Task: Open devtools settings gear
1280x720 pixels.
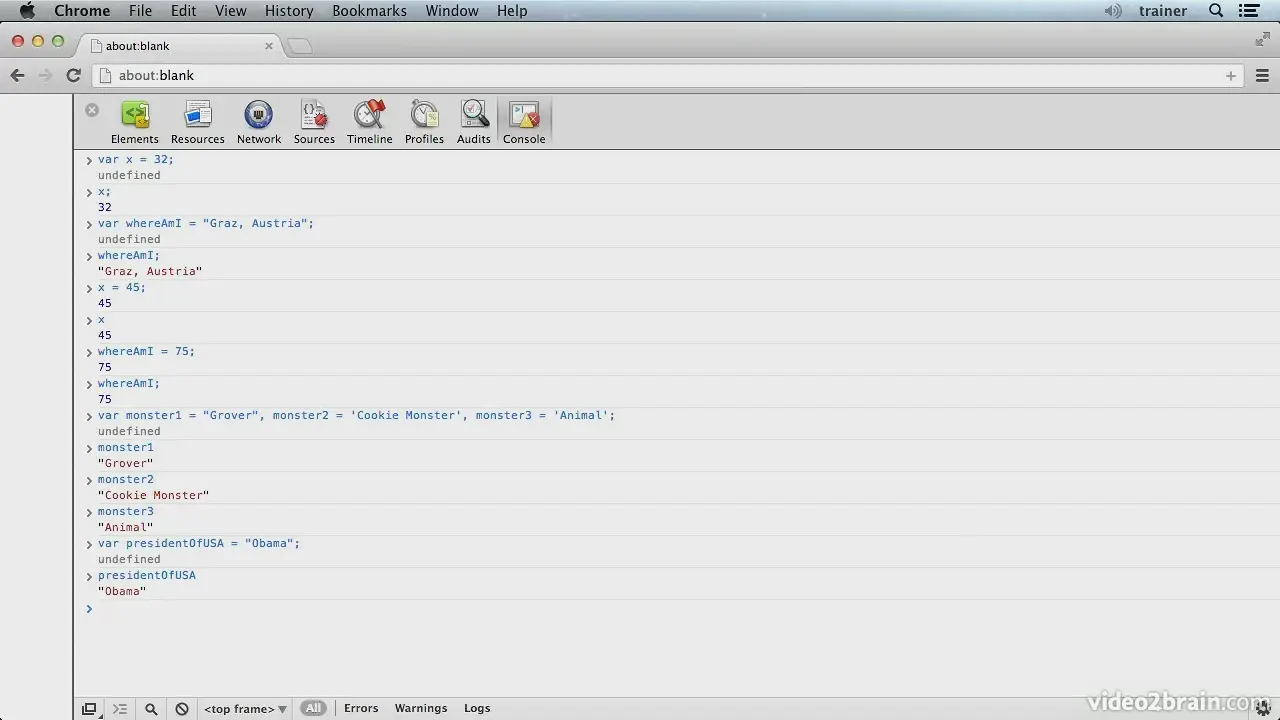Action: point(1263,708)
